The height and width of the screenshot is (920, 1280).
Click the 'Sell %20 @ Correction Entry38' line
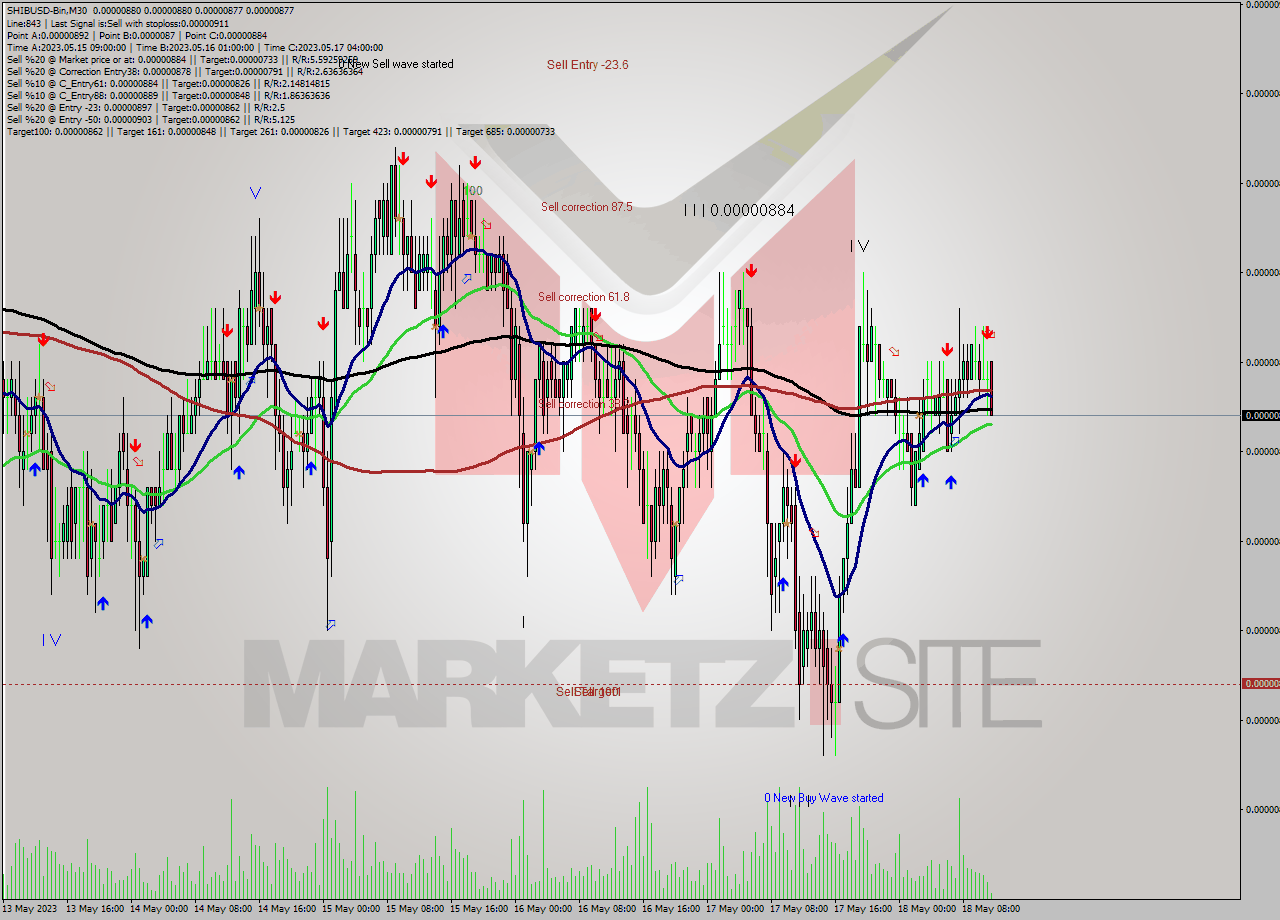[185, 71]
